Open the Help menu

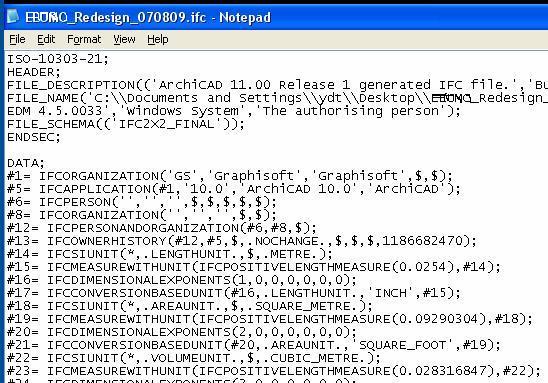click(x=158, y=39)
